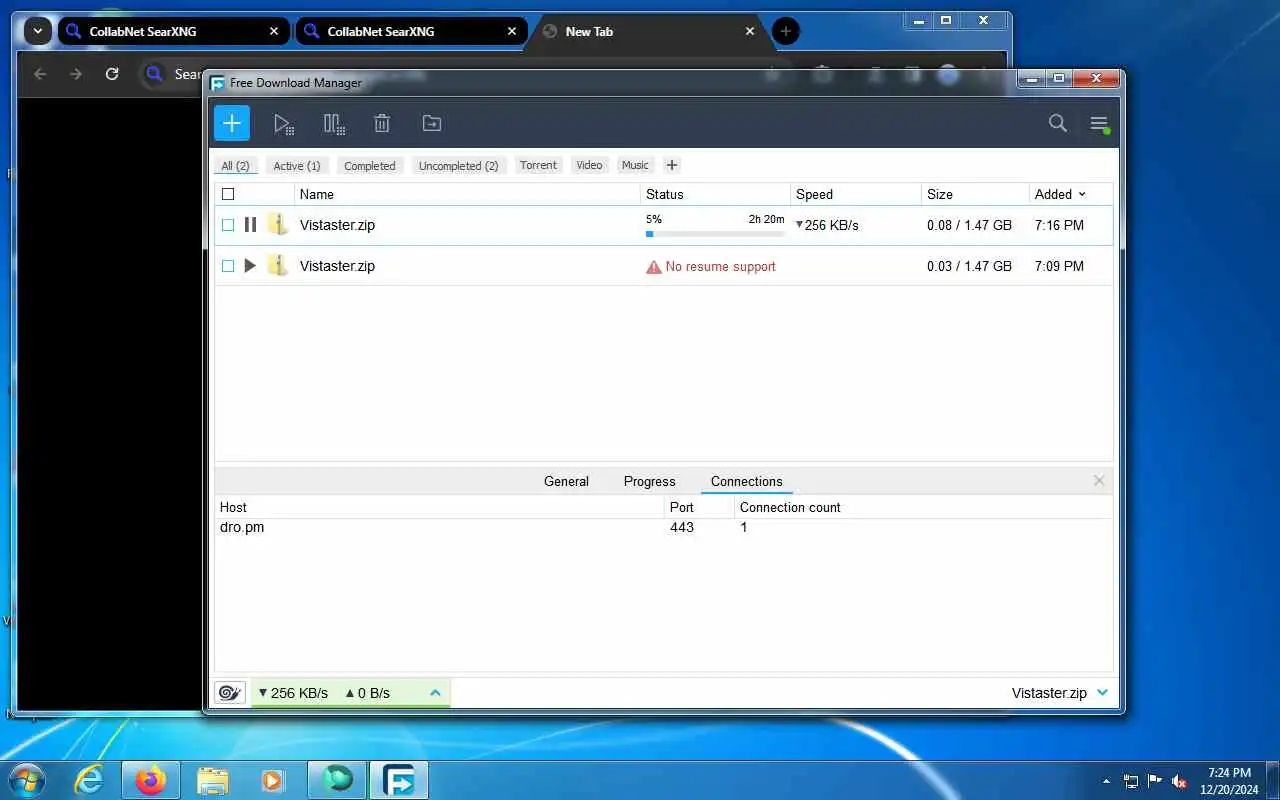Sort downloads by Speed column
This screenshot has width=1280, height=800.
pyautogui.click(x=856, y=194)
